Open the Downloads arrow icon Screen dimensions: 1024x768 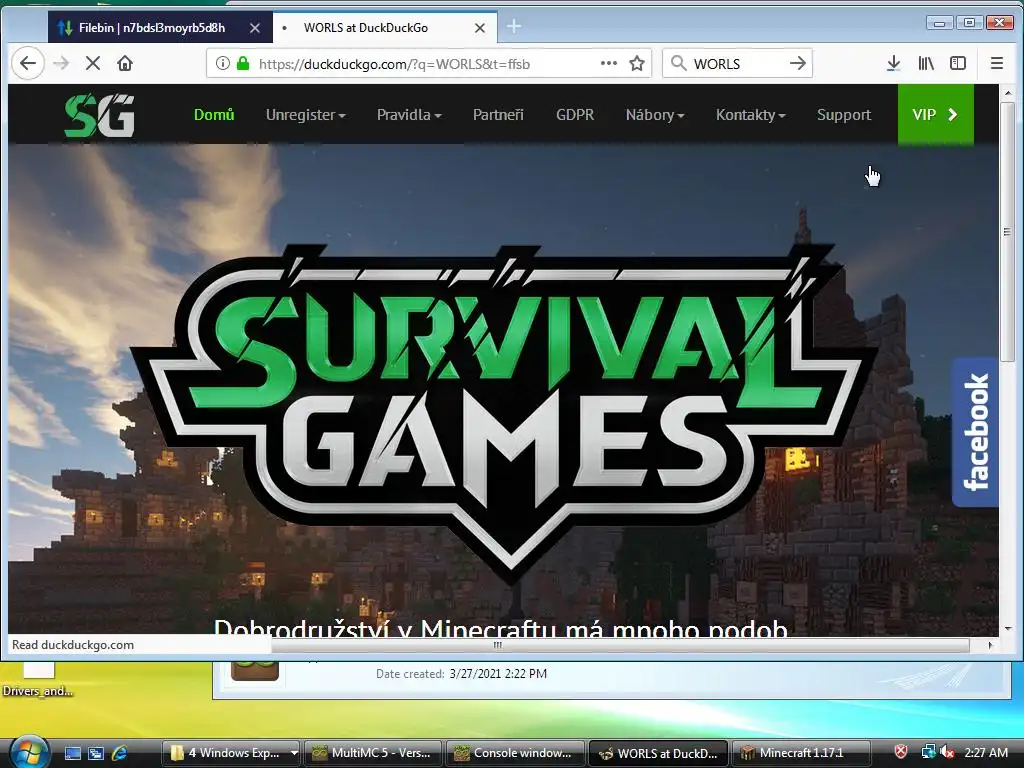(x=893, y=63)
